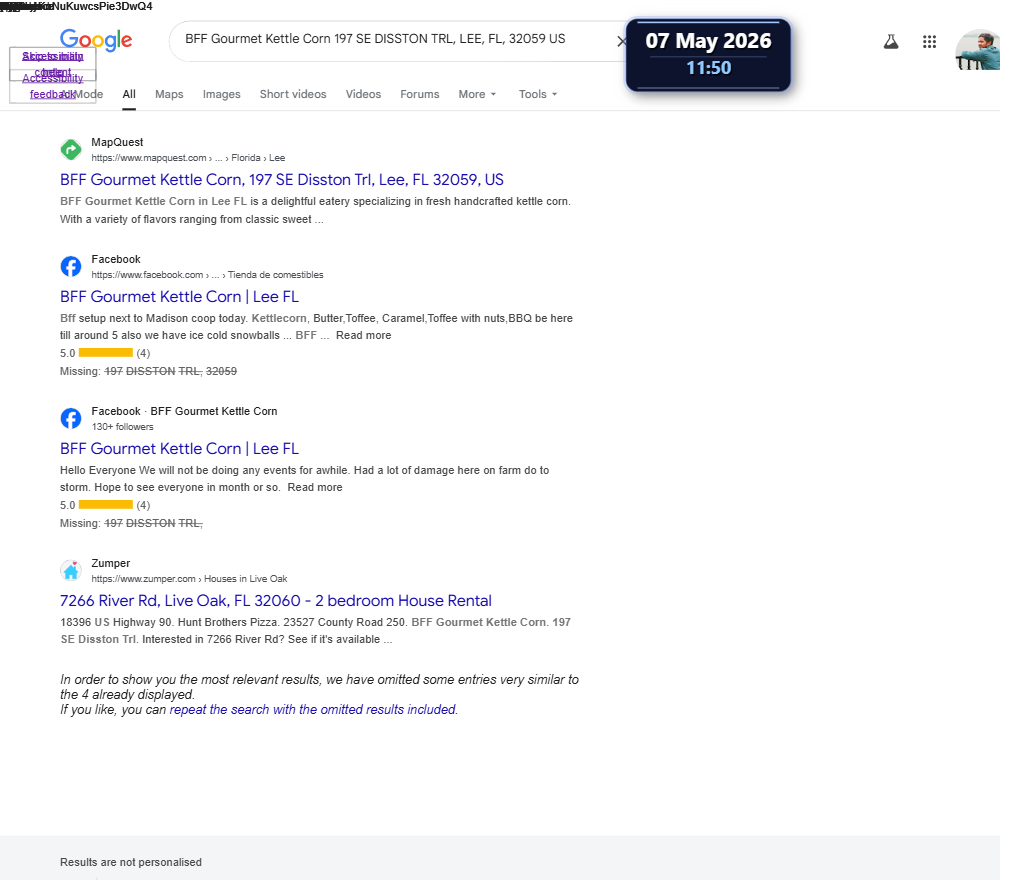
Task: Click Read more on Madison coop snippet
Action: pos(363,335)
